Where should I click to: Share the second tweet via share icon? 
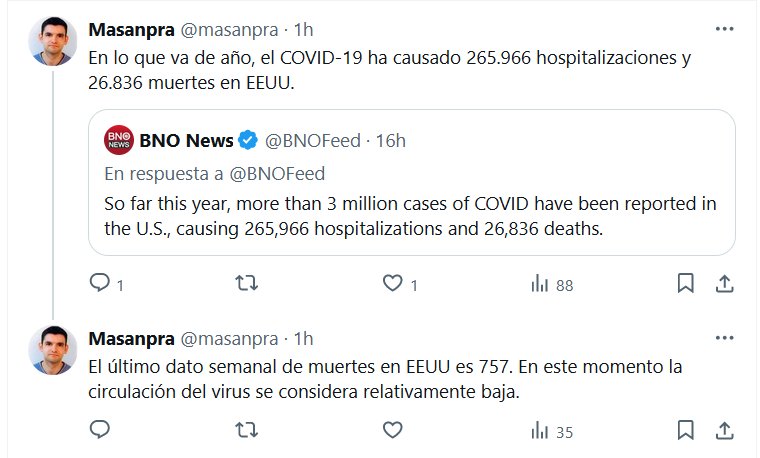pos(722,431)
